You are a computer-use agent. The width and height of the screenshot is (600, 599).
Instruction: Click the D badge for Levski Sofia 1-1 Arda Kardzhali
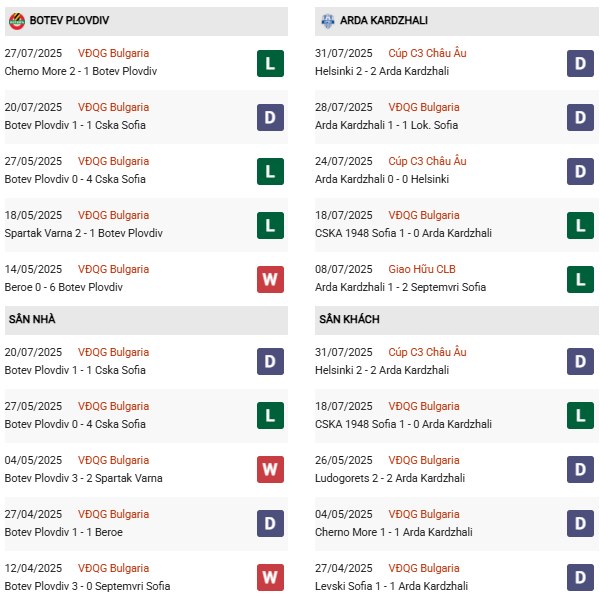click(580, 578)
